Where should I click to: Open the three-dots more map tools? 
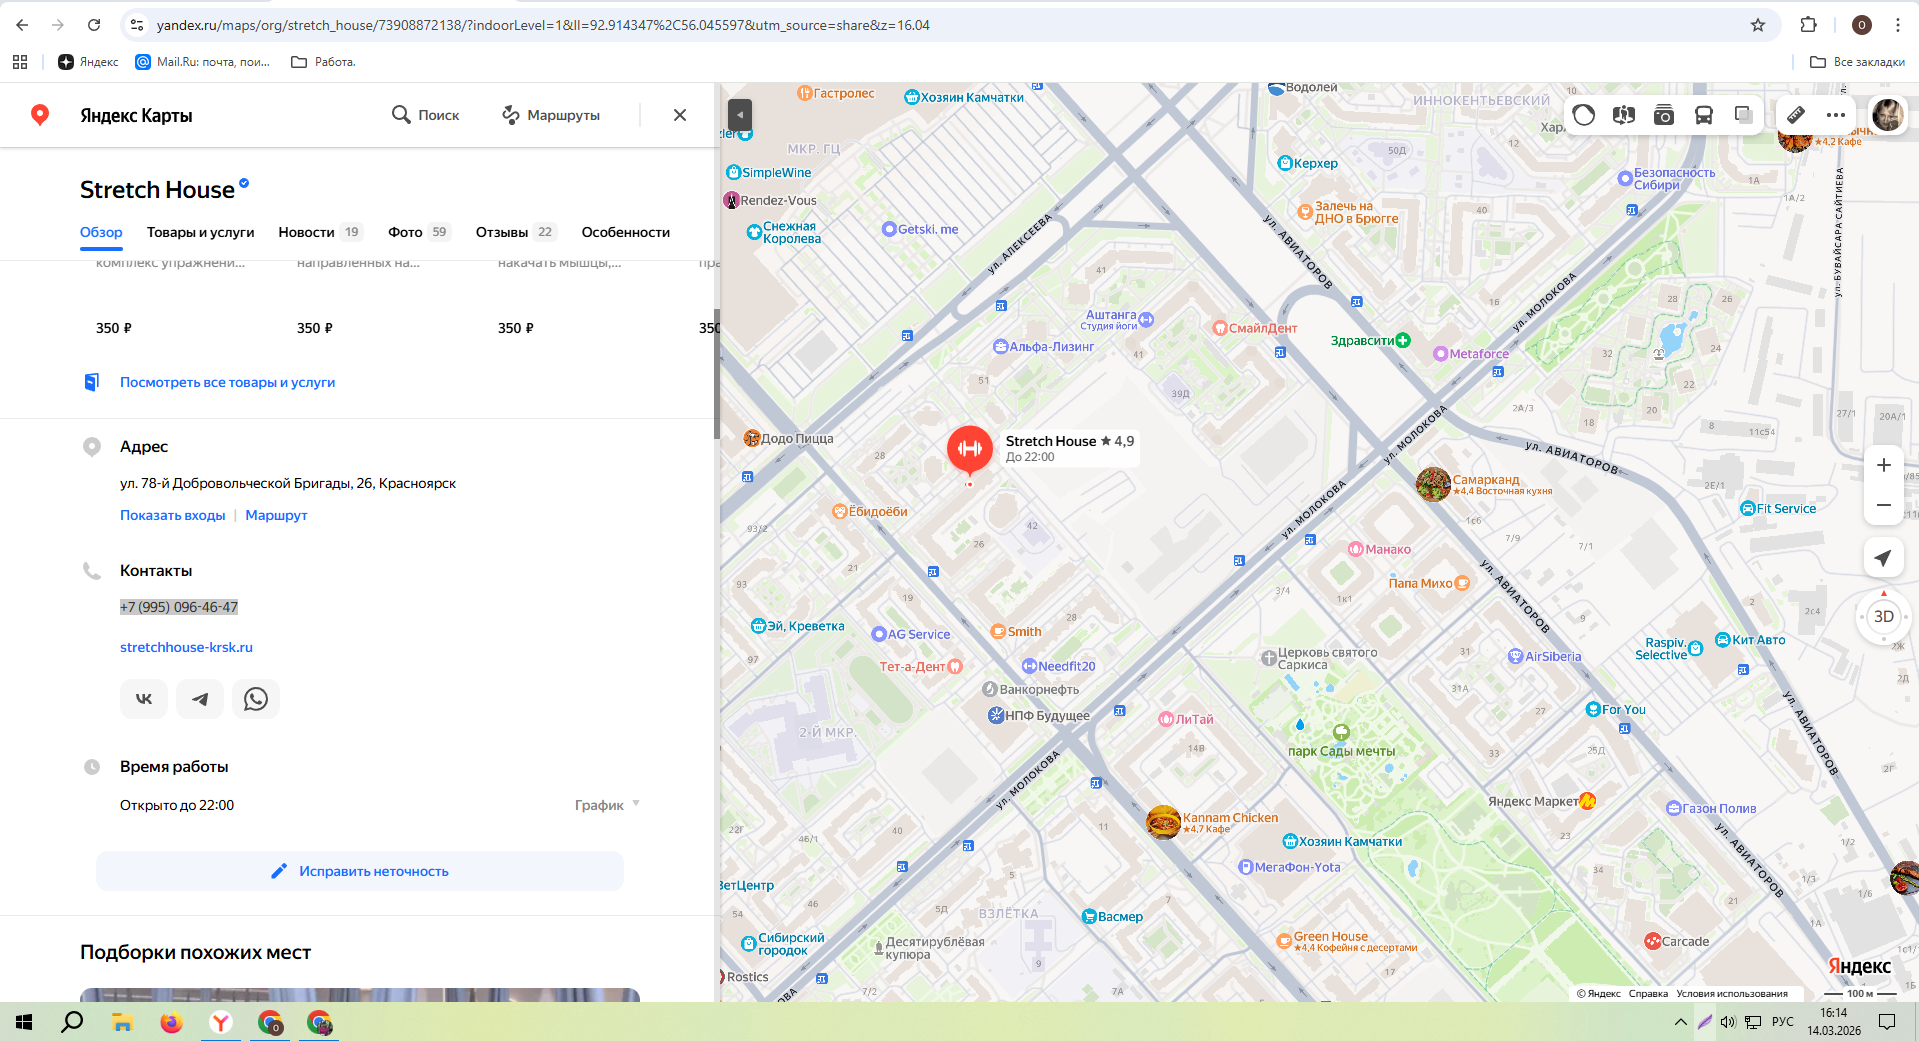(1836, 115)
